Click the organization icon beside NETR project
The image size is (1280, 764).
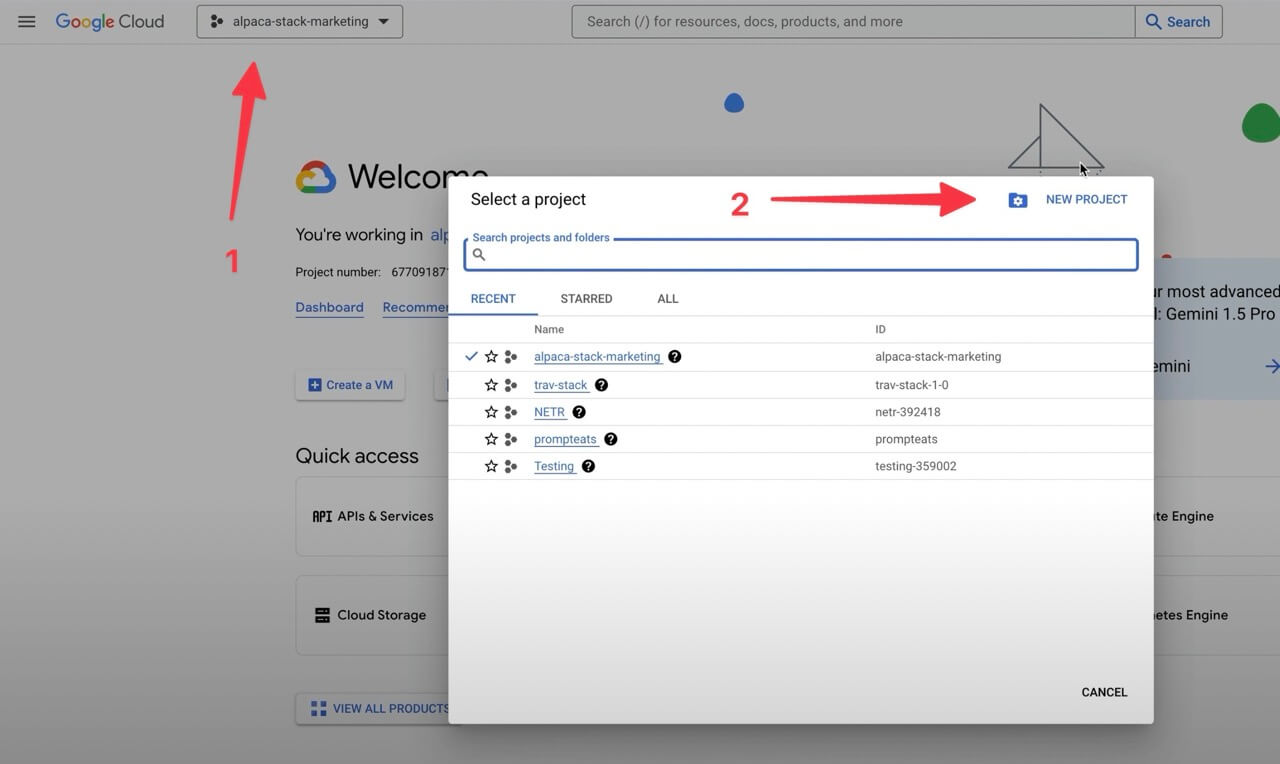510,412
